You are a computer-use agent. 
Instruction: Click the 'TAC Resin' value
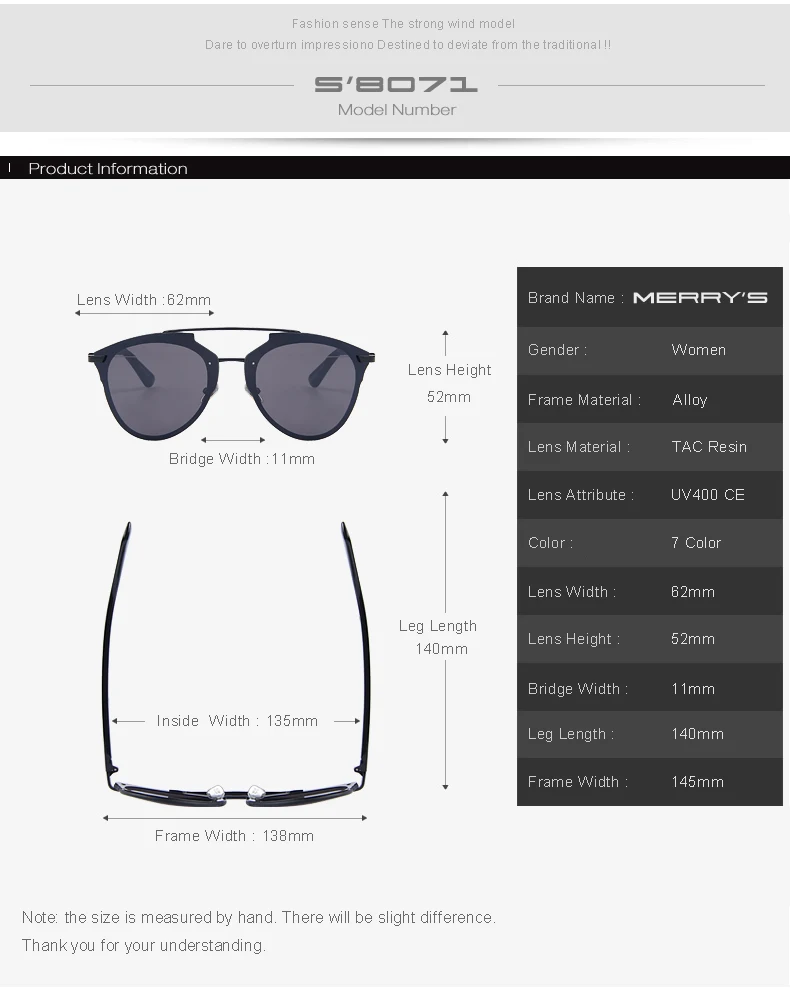tap(709, 447)
